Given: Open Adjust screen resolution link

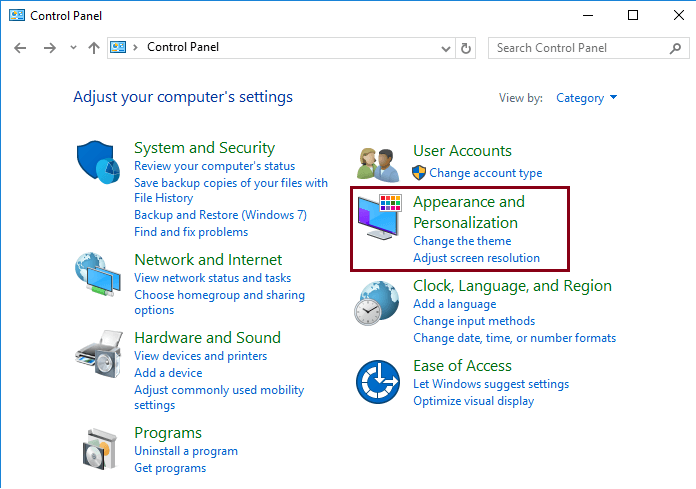Looking at the screenshot, I should [x=476, y=258].
